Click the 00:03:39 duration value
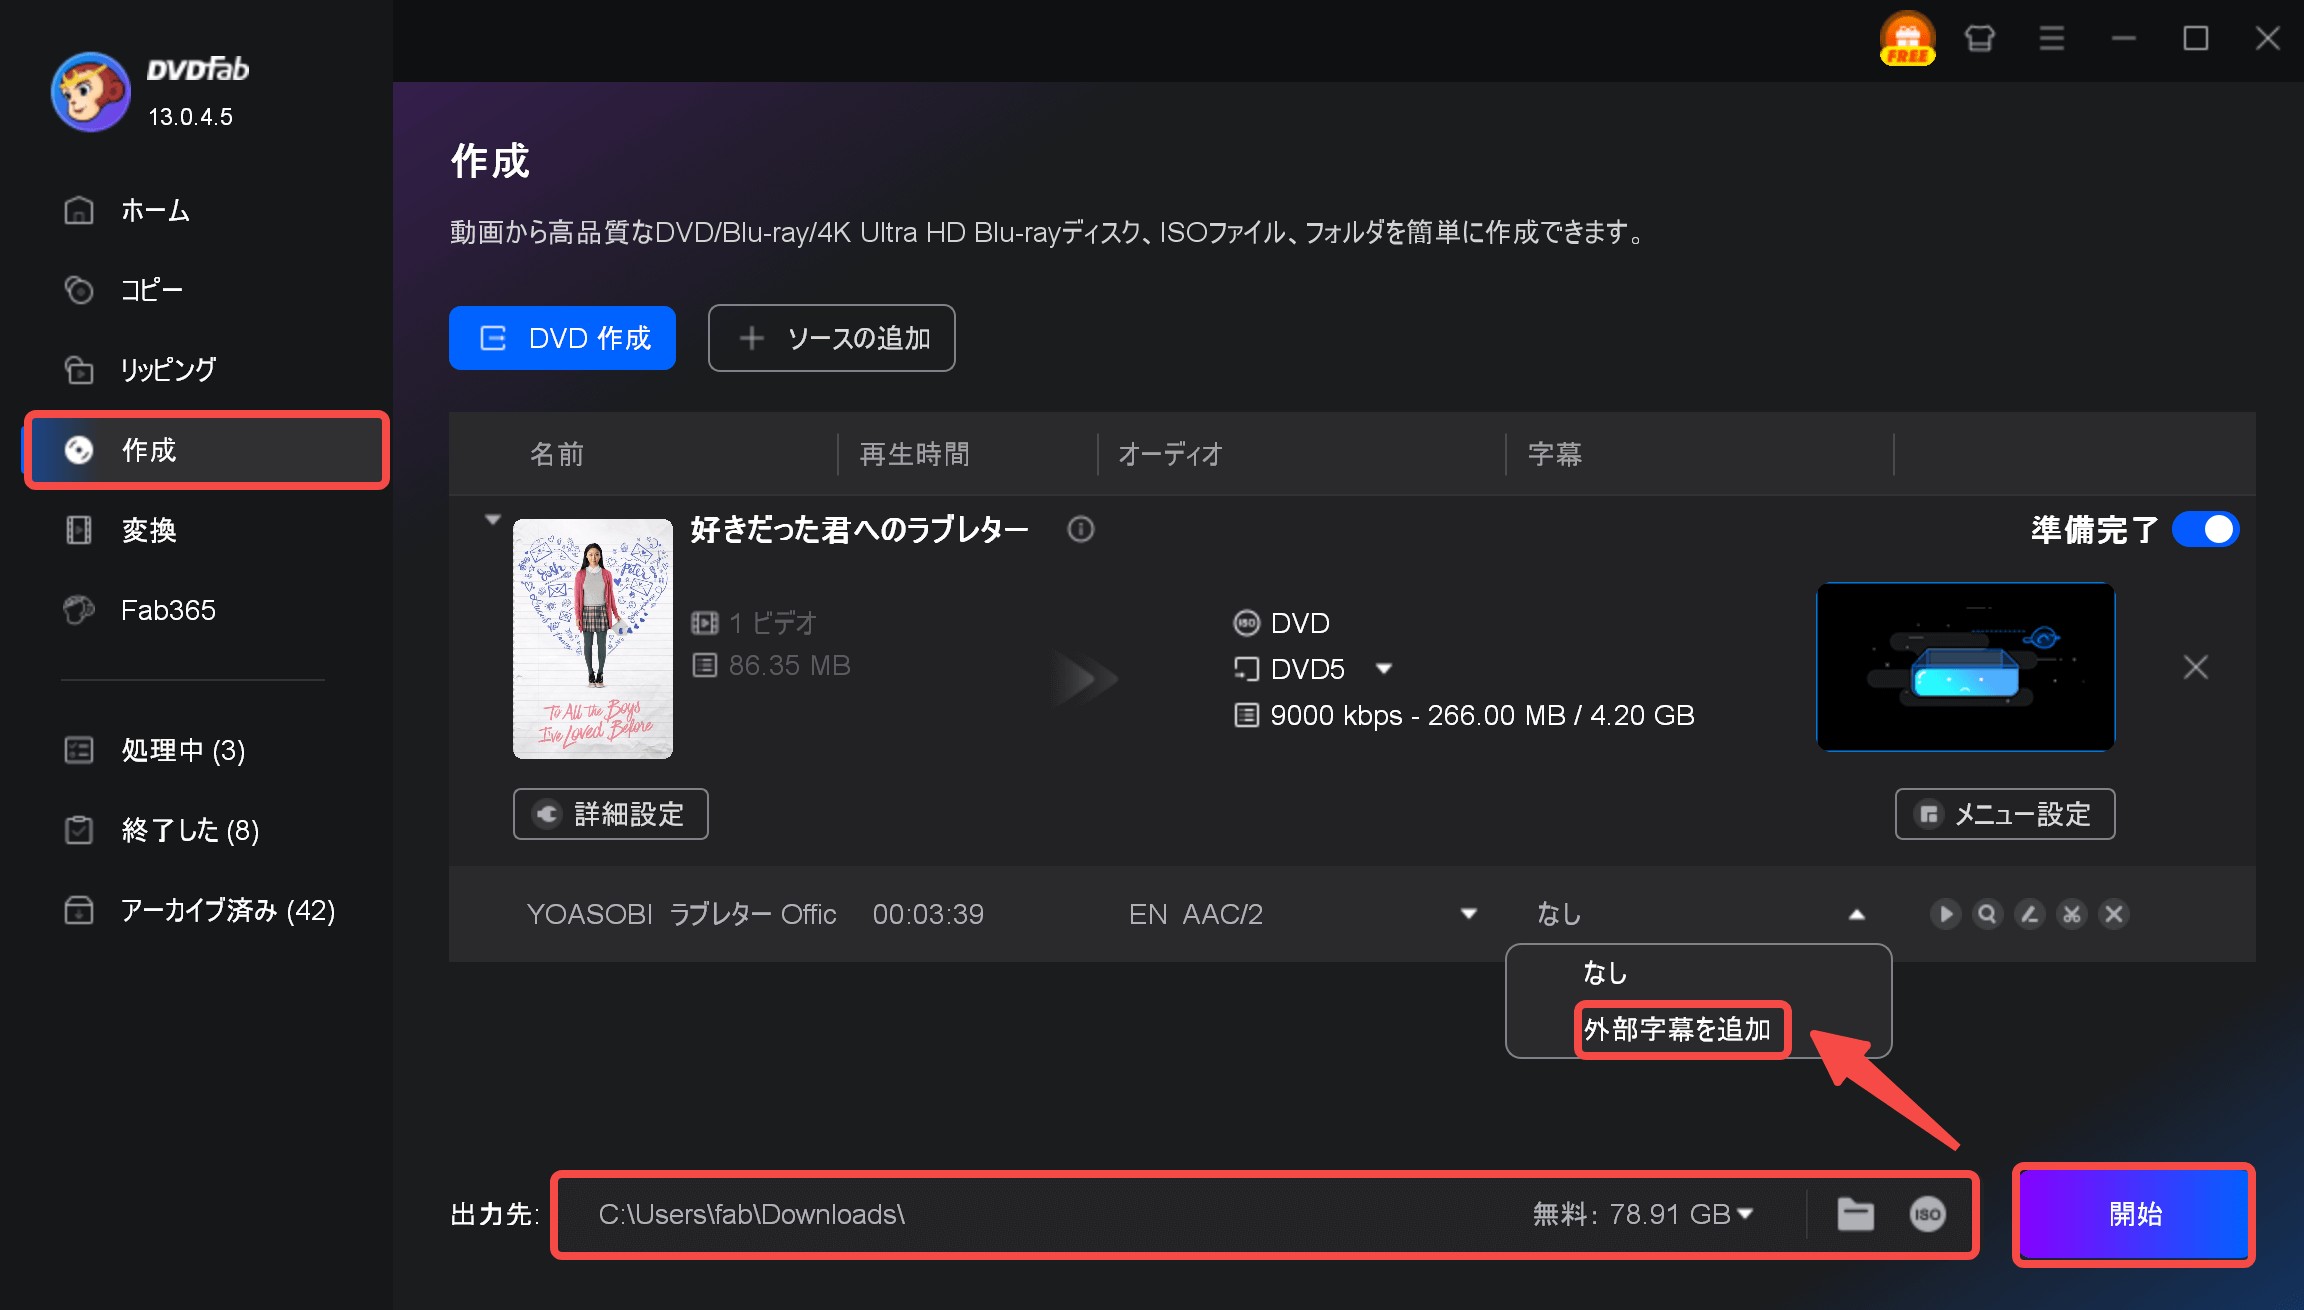Screen dimensions: 2304x1310 point(928,914)
